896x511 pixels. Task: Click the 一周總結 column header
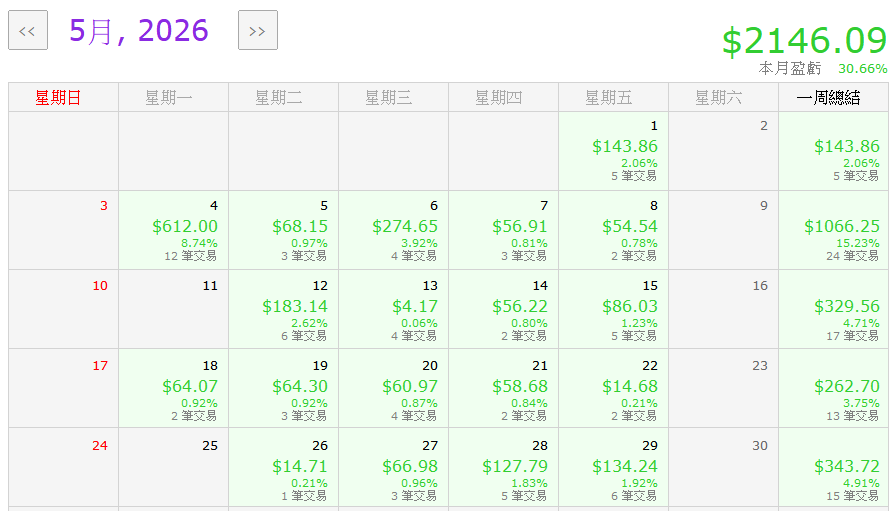coord(833,97)
